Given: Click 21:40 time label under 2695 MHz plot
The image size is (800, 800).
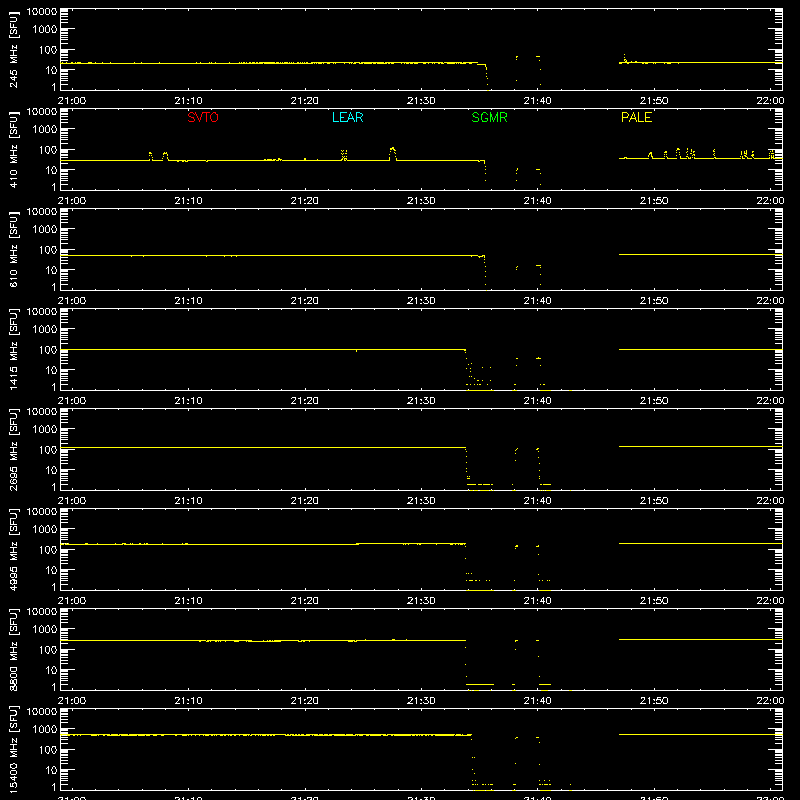Looking at the screenshot, I should [537, 501].
